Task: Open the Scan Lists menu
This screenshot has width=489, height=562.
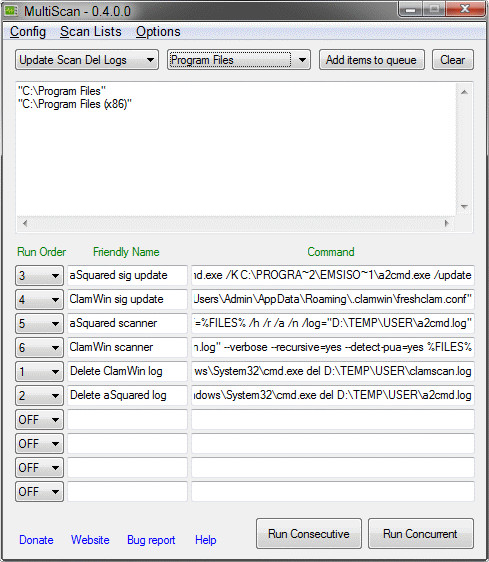Action: coord(91,32)
